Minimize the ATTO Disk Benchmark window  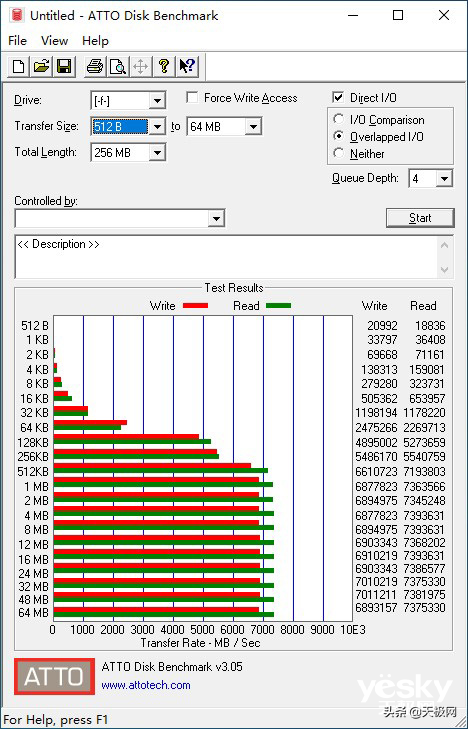[x=353, y=15]
